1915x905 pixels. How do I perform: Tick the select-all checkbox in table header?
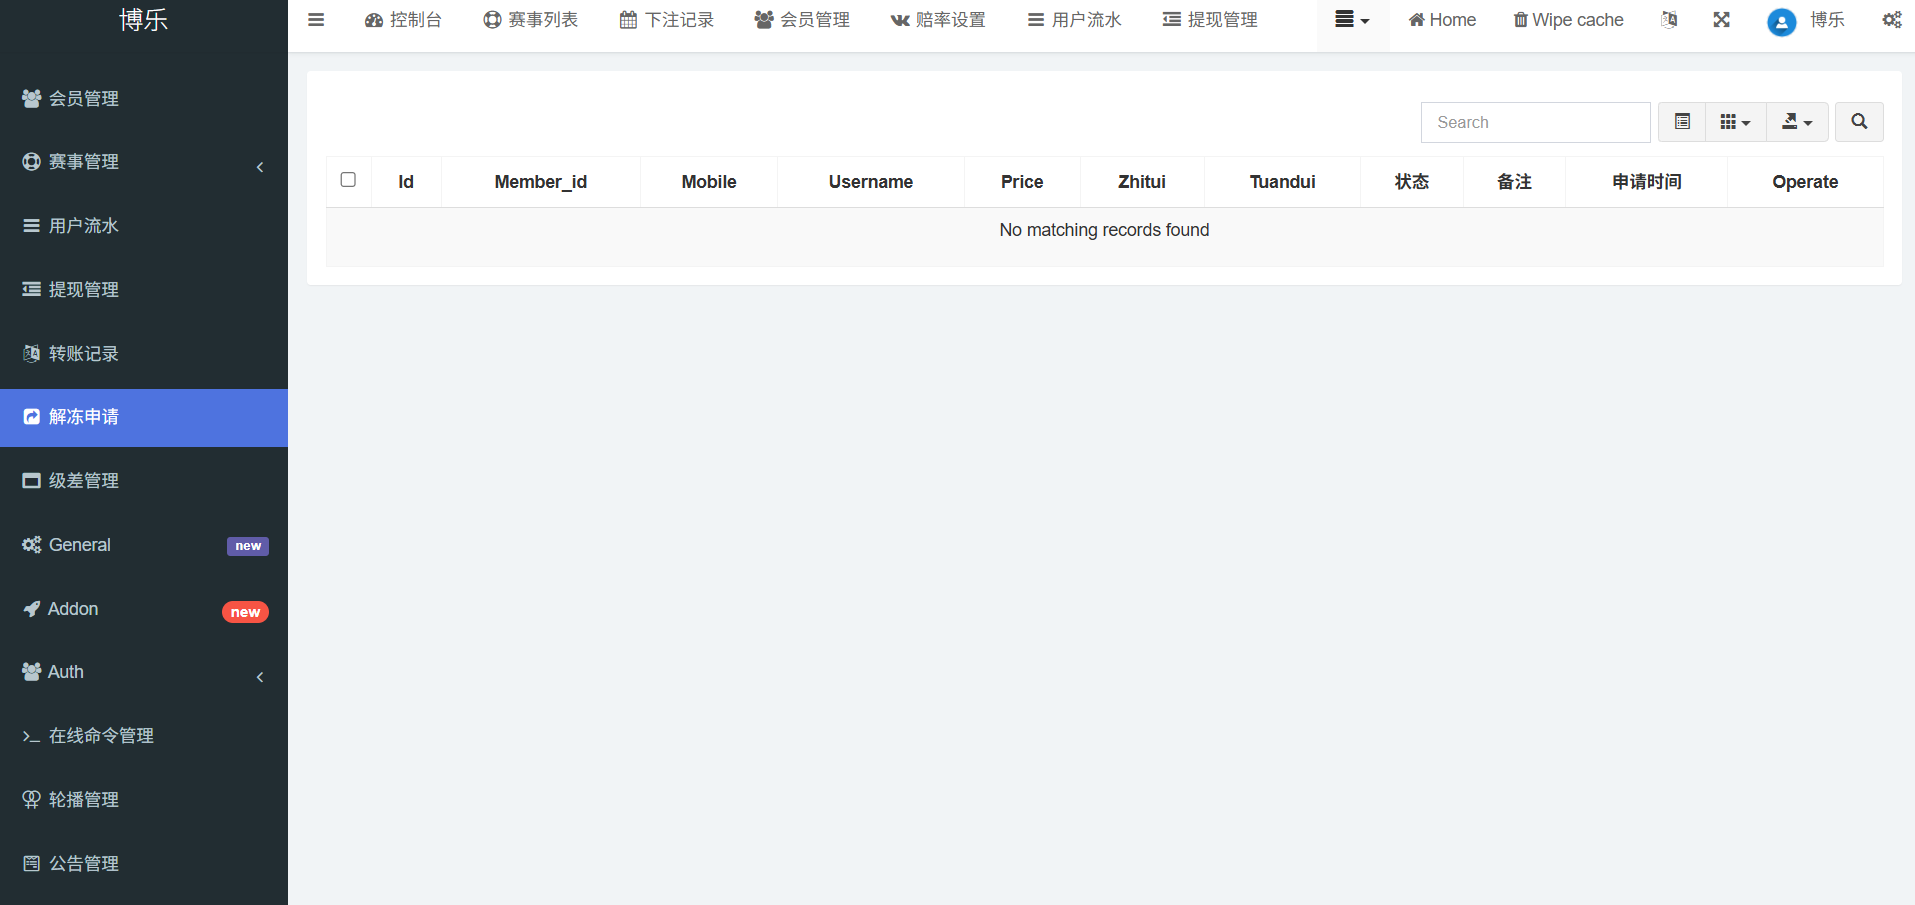pos(348,180)
